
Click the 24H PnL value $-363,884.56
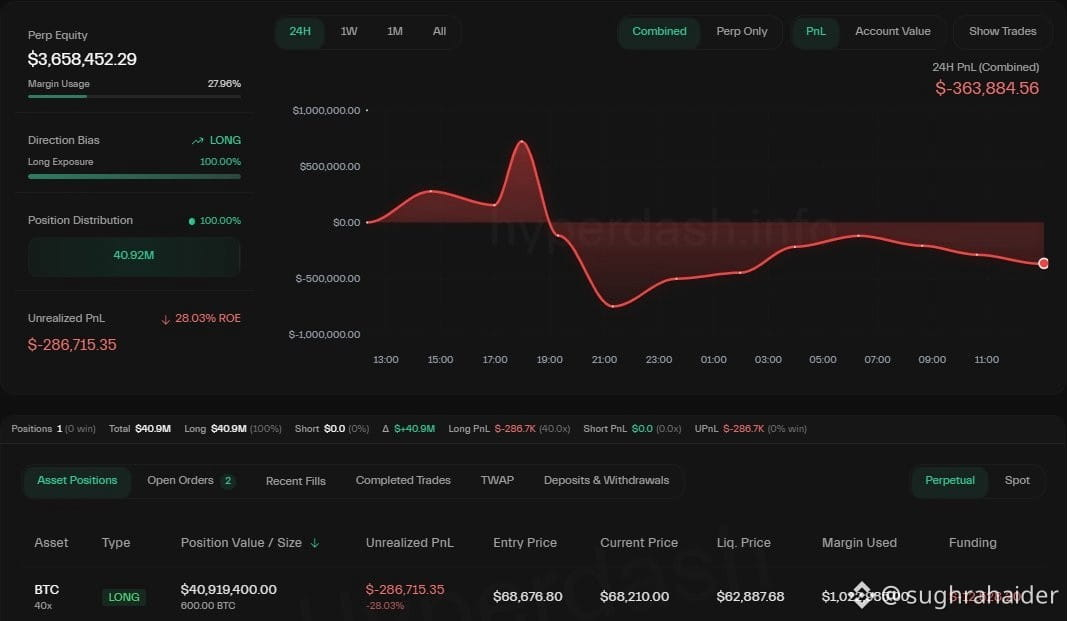coord(987,88)
